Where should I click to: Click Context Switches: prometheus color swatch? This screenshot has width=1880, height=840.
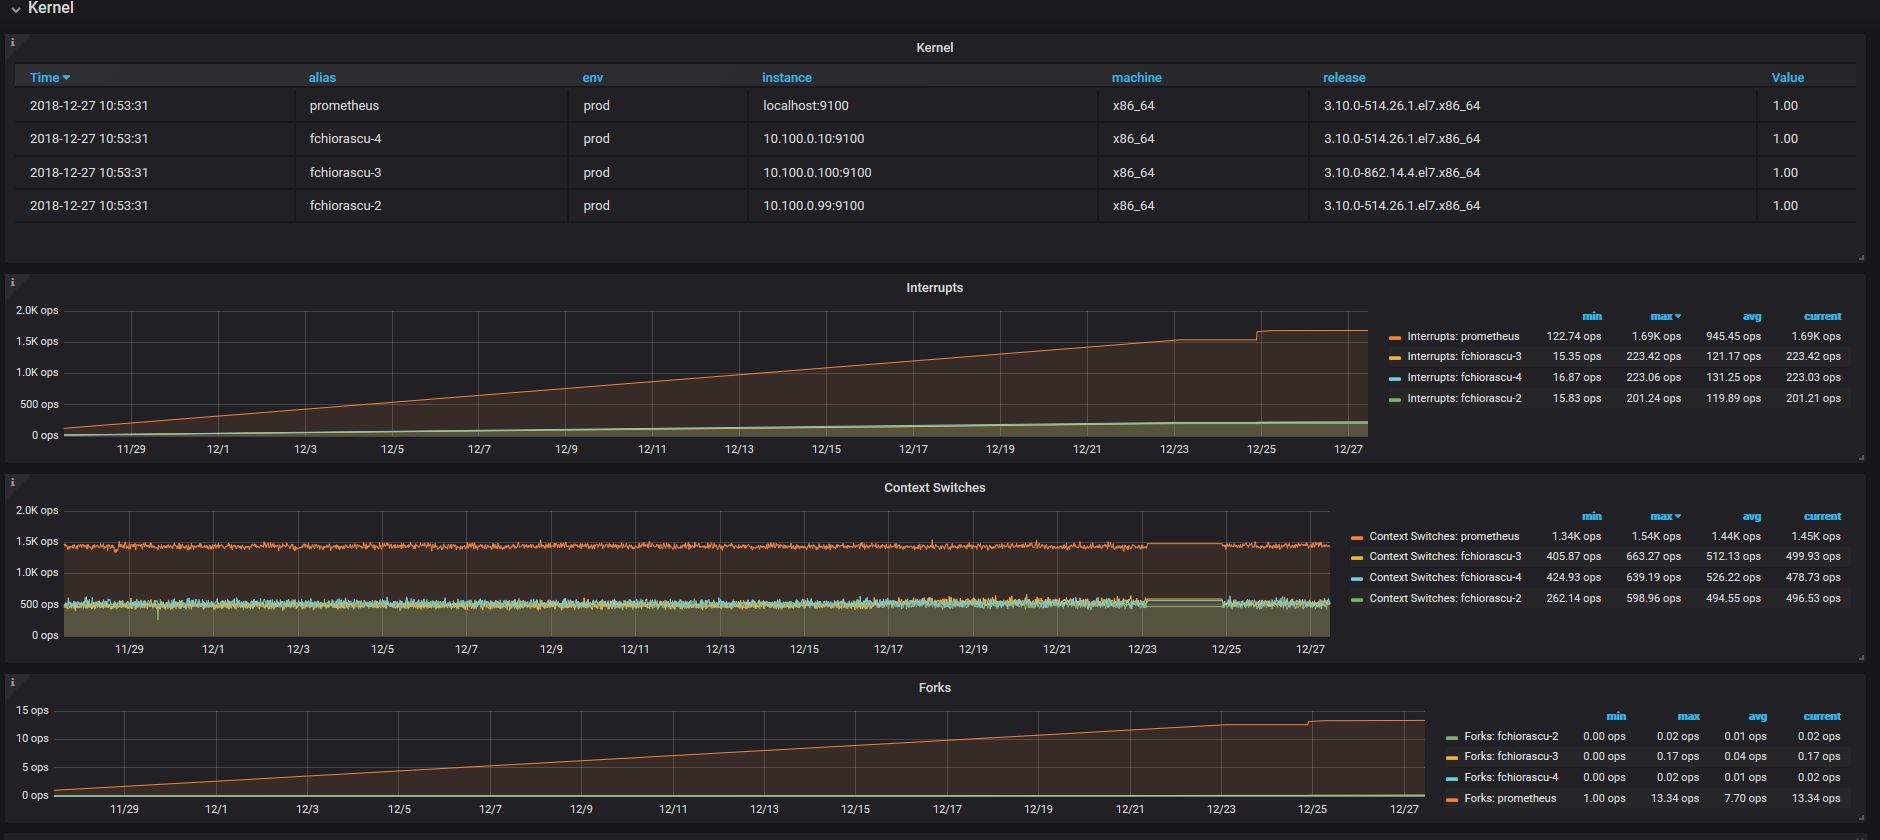pyautogui.click(x=1357, y=538)
